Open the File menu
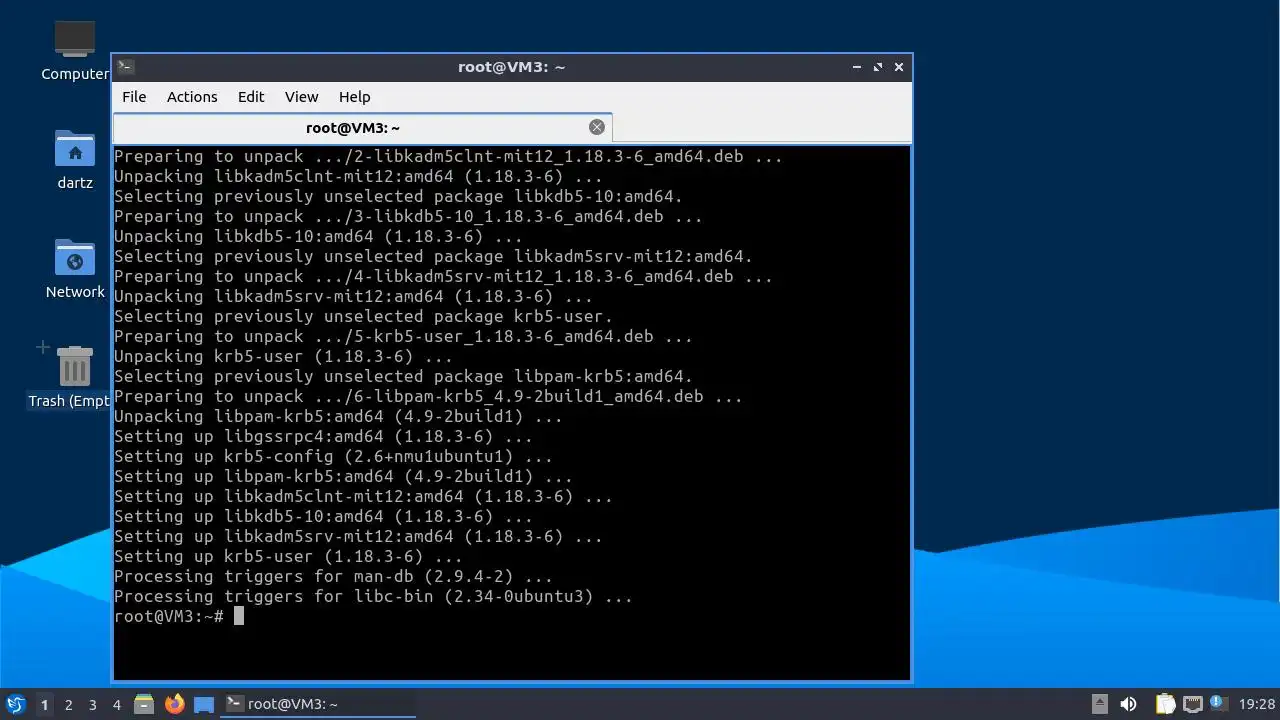1280x720 pixels. [x=134, y=97]
